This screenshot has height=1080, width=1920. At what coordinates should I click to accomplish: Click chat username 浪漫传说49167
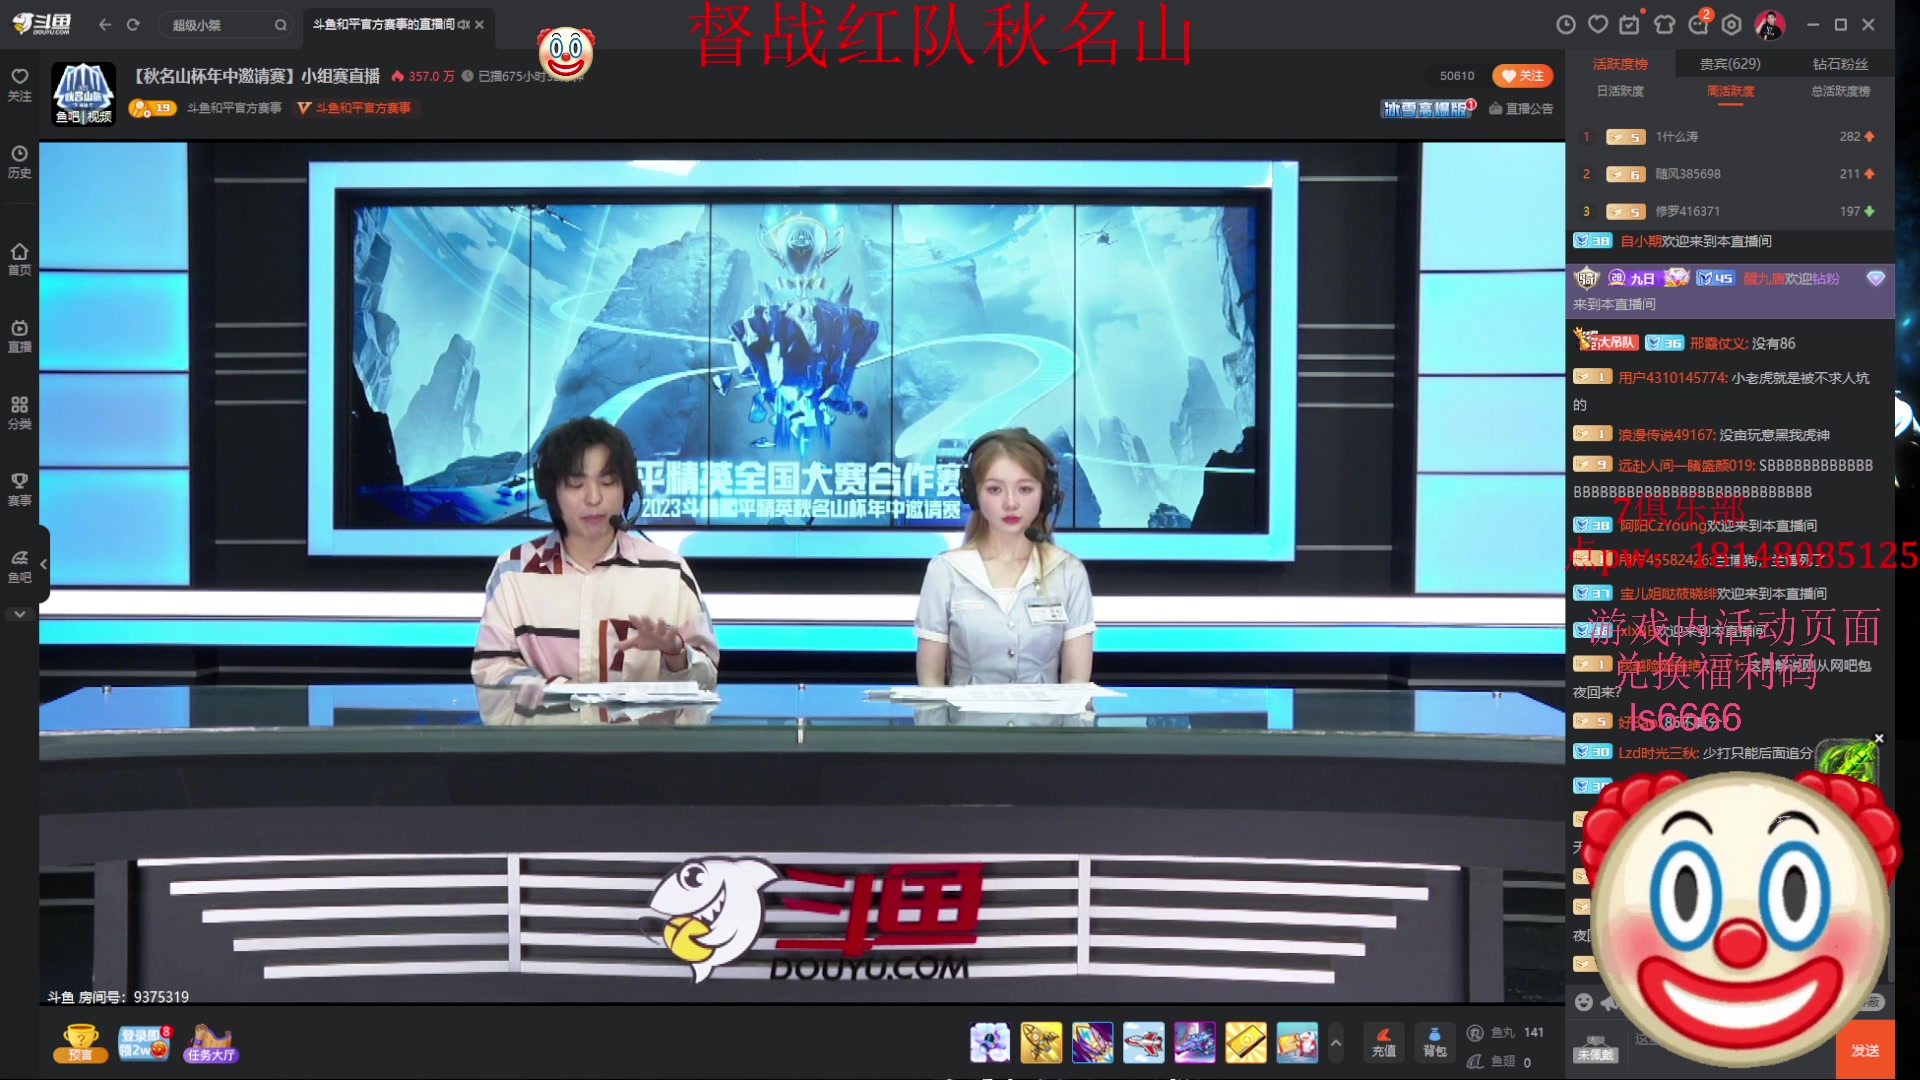(x=1665, y=435)
